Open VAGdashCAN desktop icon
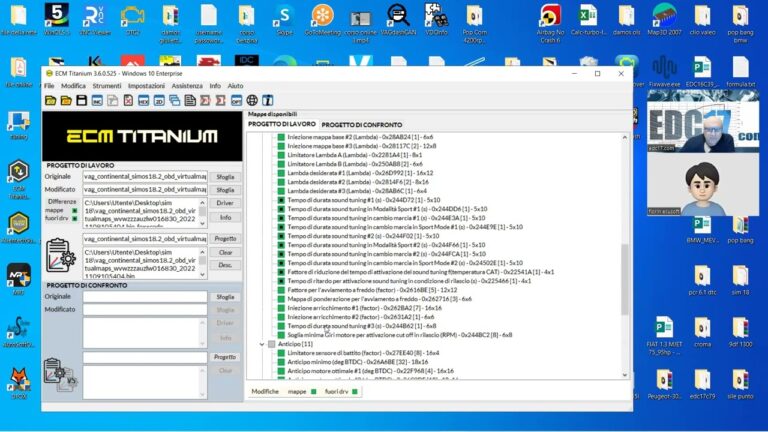768x432 pixels. pyautogui.click(x=398, y=21)
